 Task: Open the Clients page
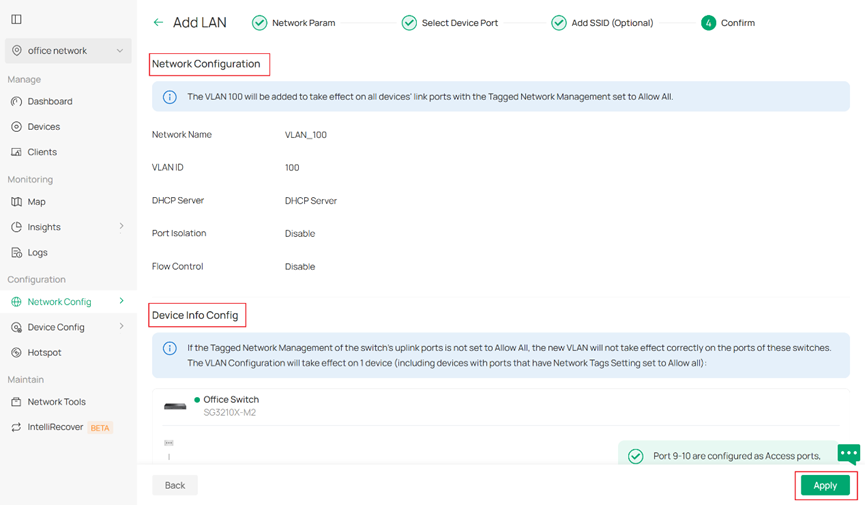[42, 152]
